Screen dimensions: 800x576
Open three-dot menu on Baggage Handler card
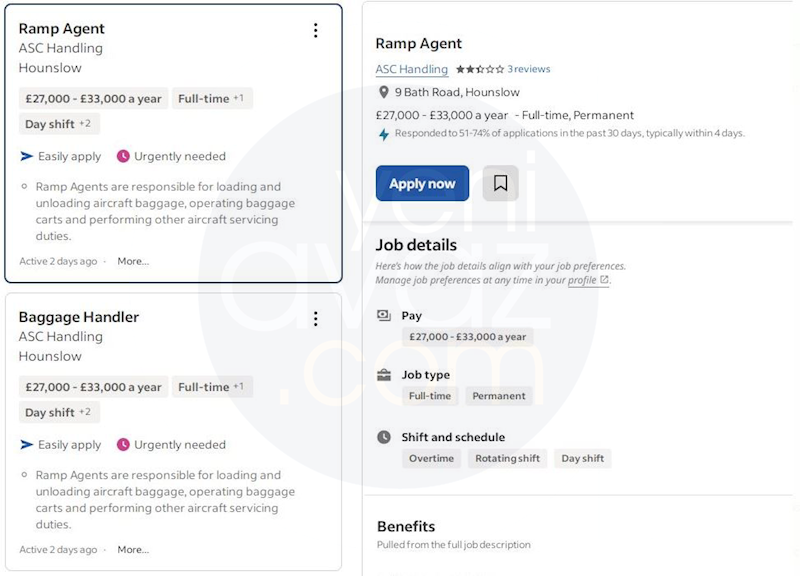(x=316, y=319)
